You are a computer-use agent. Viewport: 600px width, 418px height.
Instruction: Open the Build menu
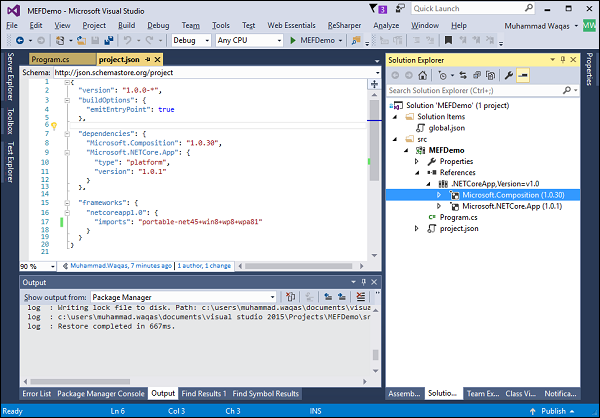pyautogui.click(x=126, y=24)
